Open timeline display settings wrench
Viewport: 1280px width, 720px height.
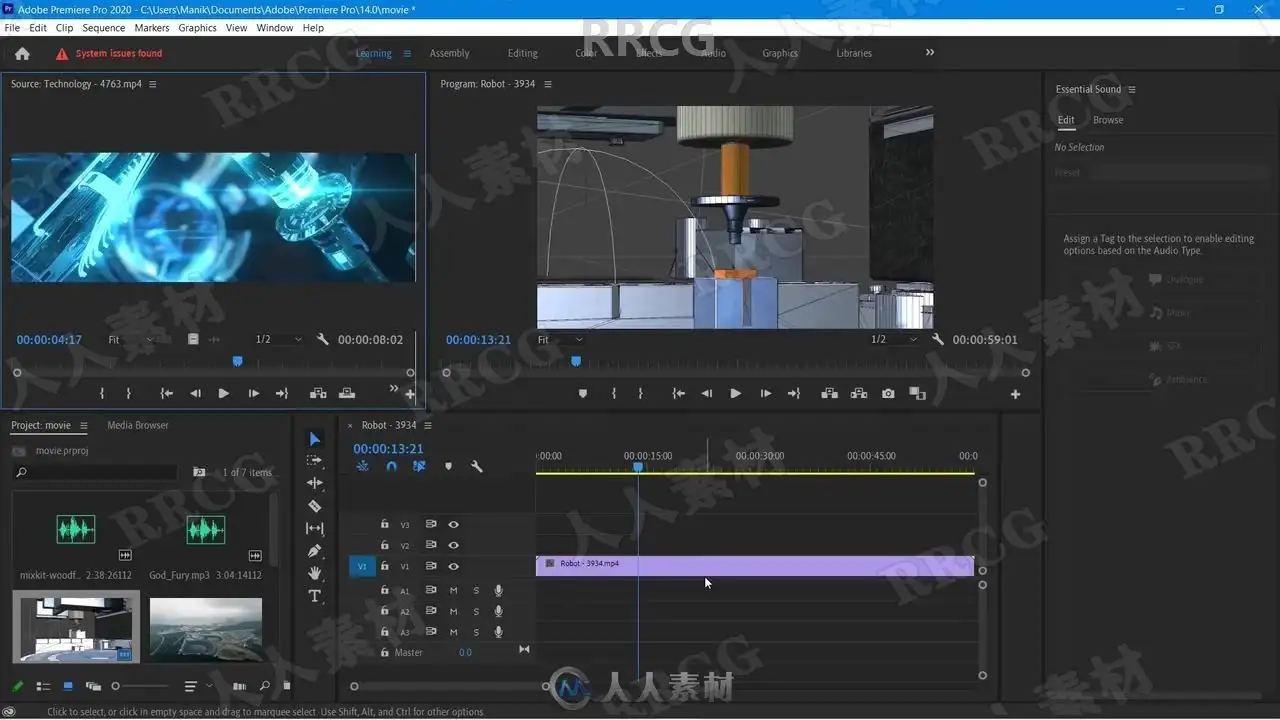[477, 466]
